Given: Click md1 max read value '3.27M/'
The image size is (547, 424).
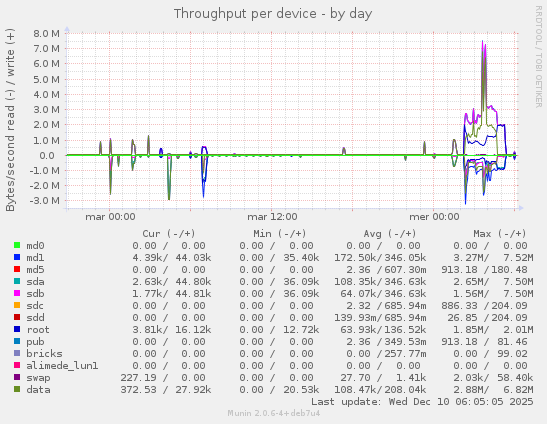Looking at the screenshot, I should click(471, 258).
